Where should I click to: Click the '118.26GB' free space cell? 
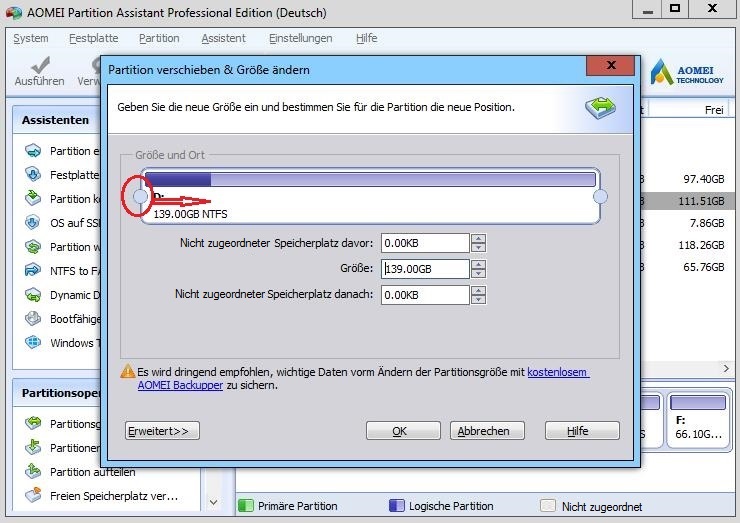(701, 245)
